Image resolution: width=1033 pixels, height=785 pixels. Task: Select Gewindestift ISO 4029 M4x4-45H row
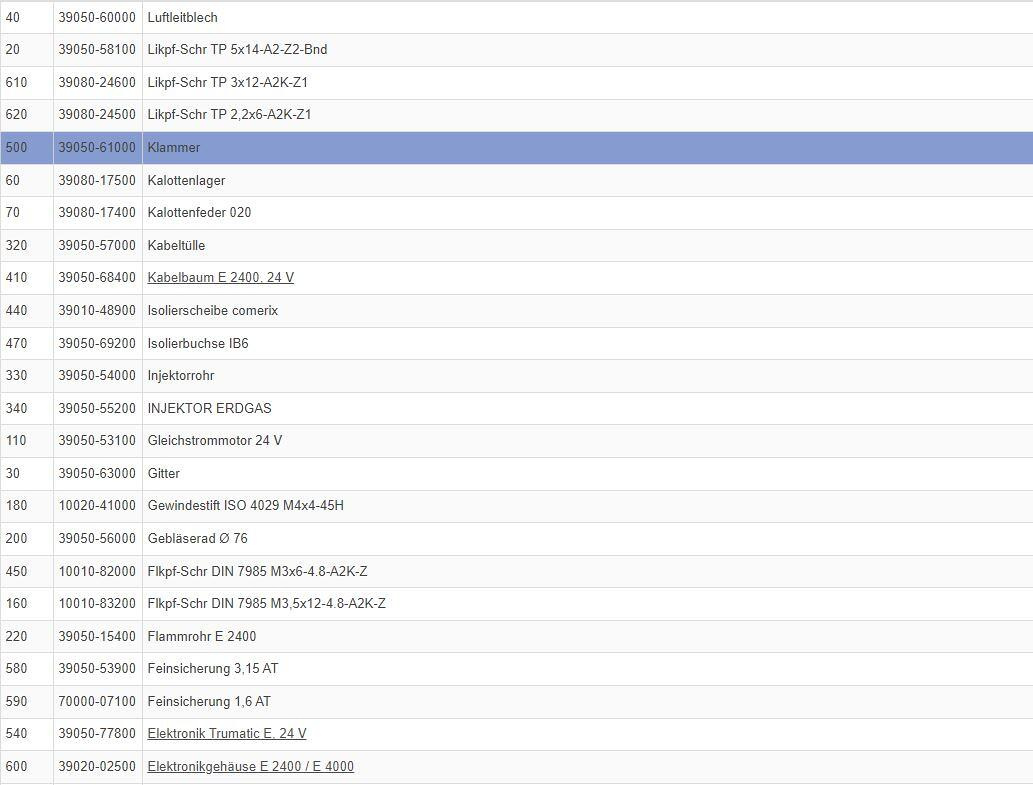point(245,506)
